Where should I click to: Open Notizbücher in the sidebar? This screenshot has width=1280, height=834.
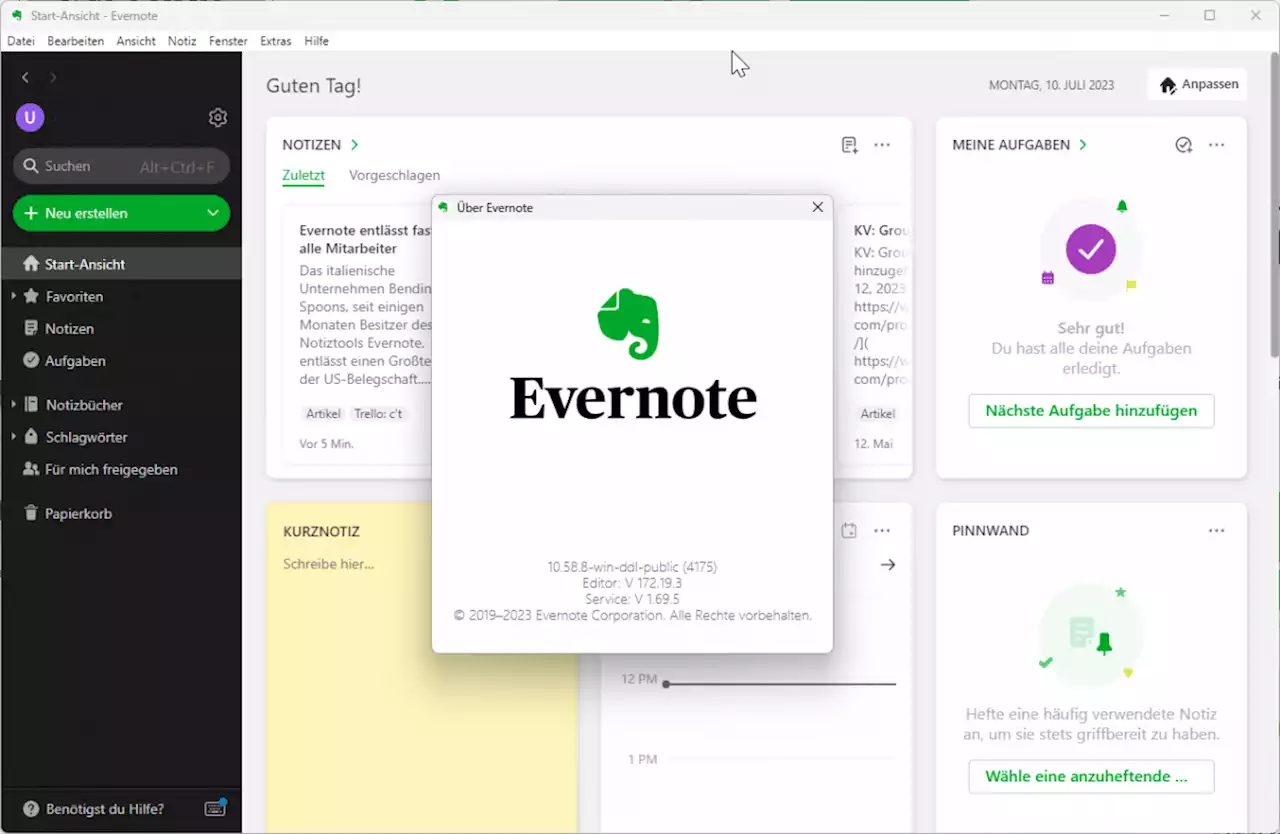click(84, 405)
